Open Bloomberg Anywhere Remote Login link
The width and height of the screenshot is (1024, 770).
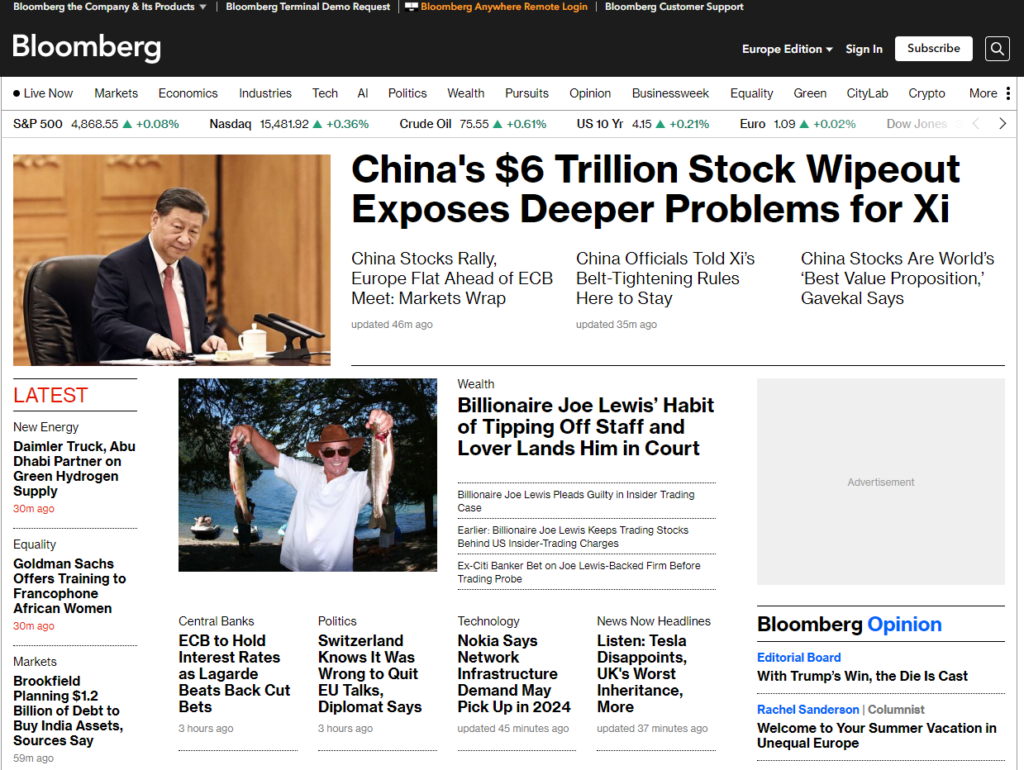(x=504, y=7)
